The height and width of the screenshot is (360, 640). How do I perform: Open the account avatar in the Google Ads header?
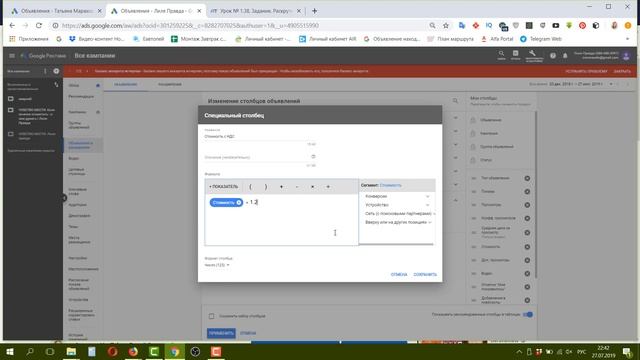(626, 56)
